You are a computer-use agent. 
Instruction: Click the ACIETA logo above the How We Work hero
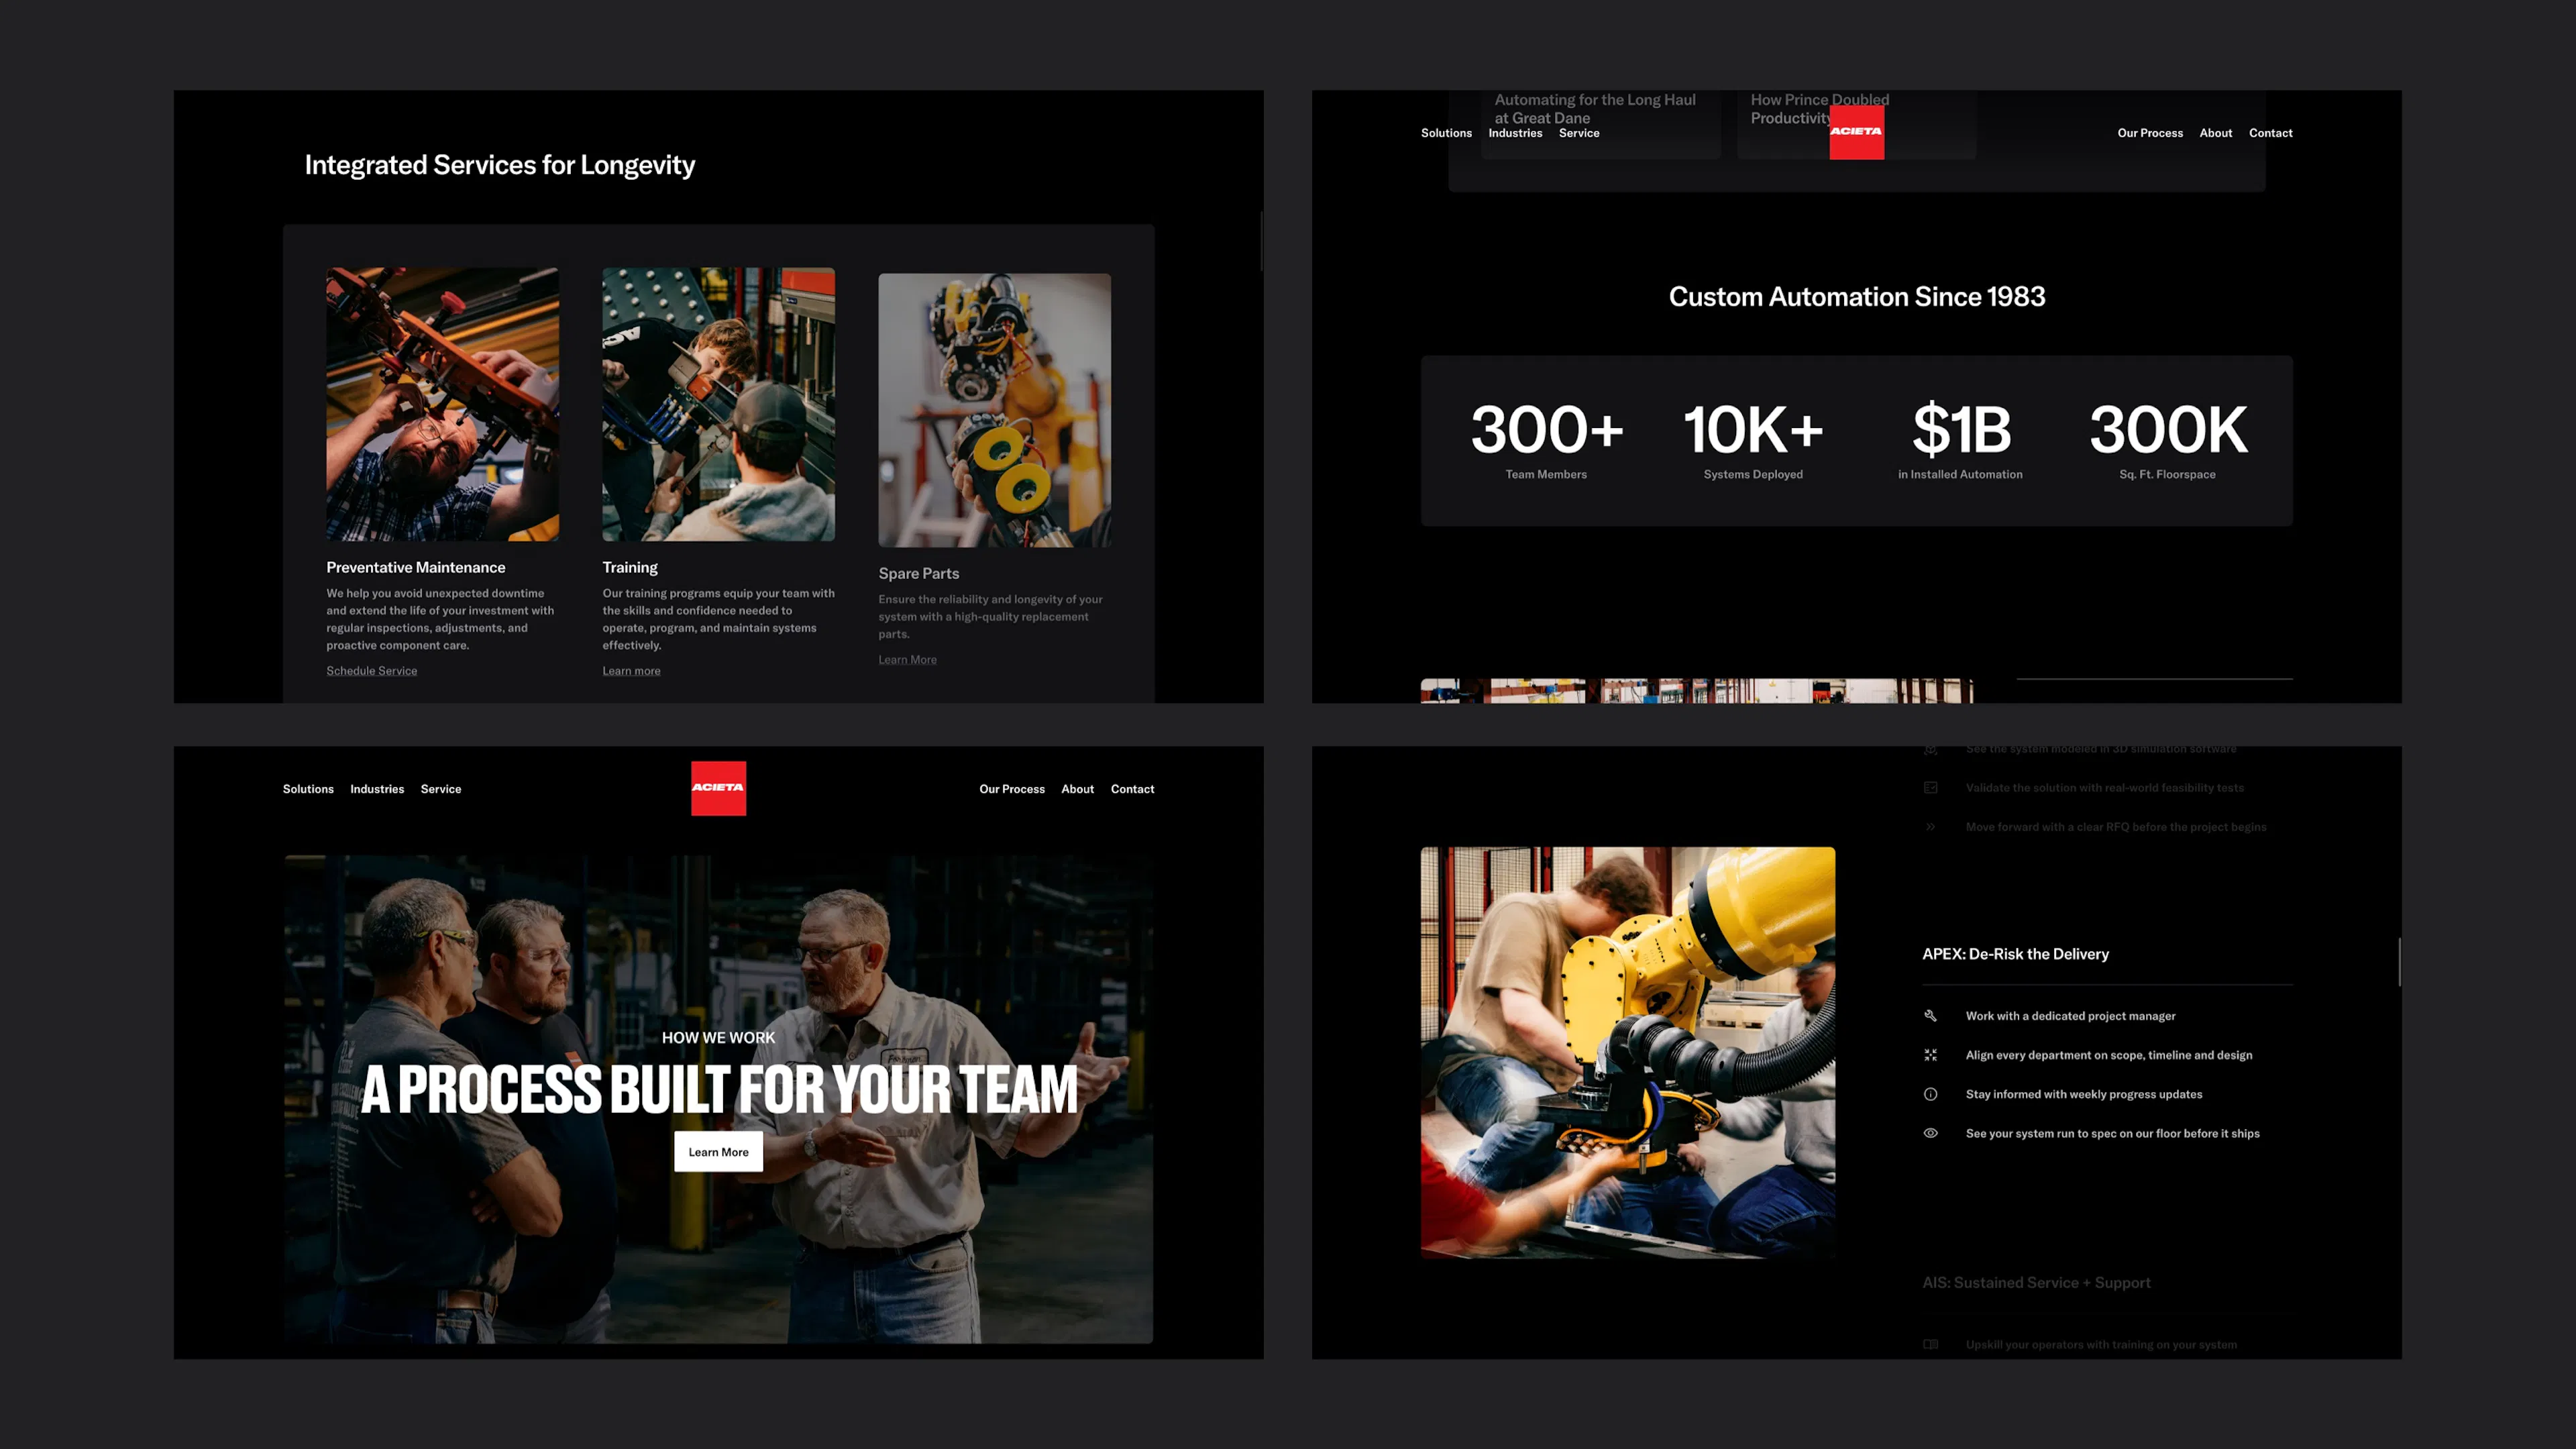718,788
